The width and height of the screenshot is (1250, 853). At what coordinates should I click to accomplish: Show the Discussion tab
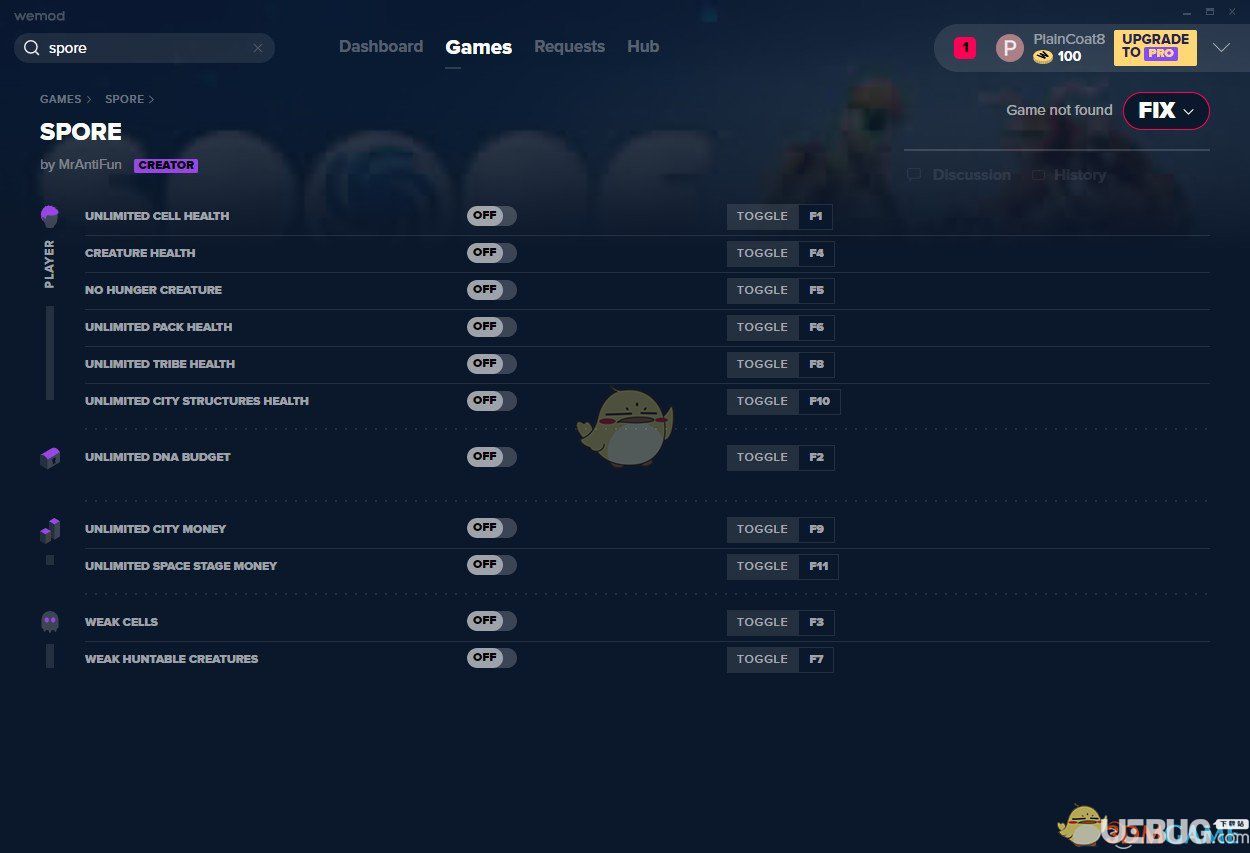pos(971,175)
